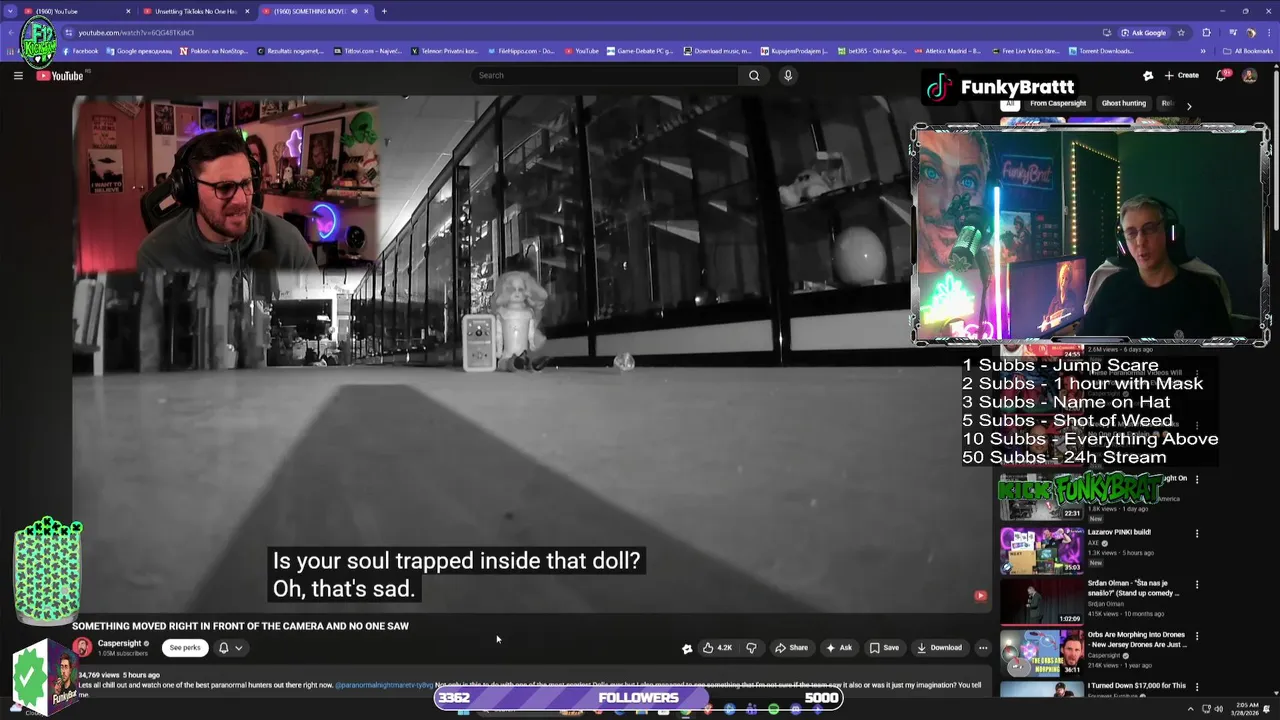Click the paranormalnightmaretv mention link in description

(x=384, y=685)
